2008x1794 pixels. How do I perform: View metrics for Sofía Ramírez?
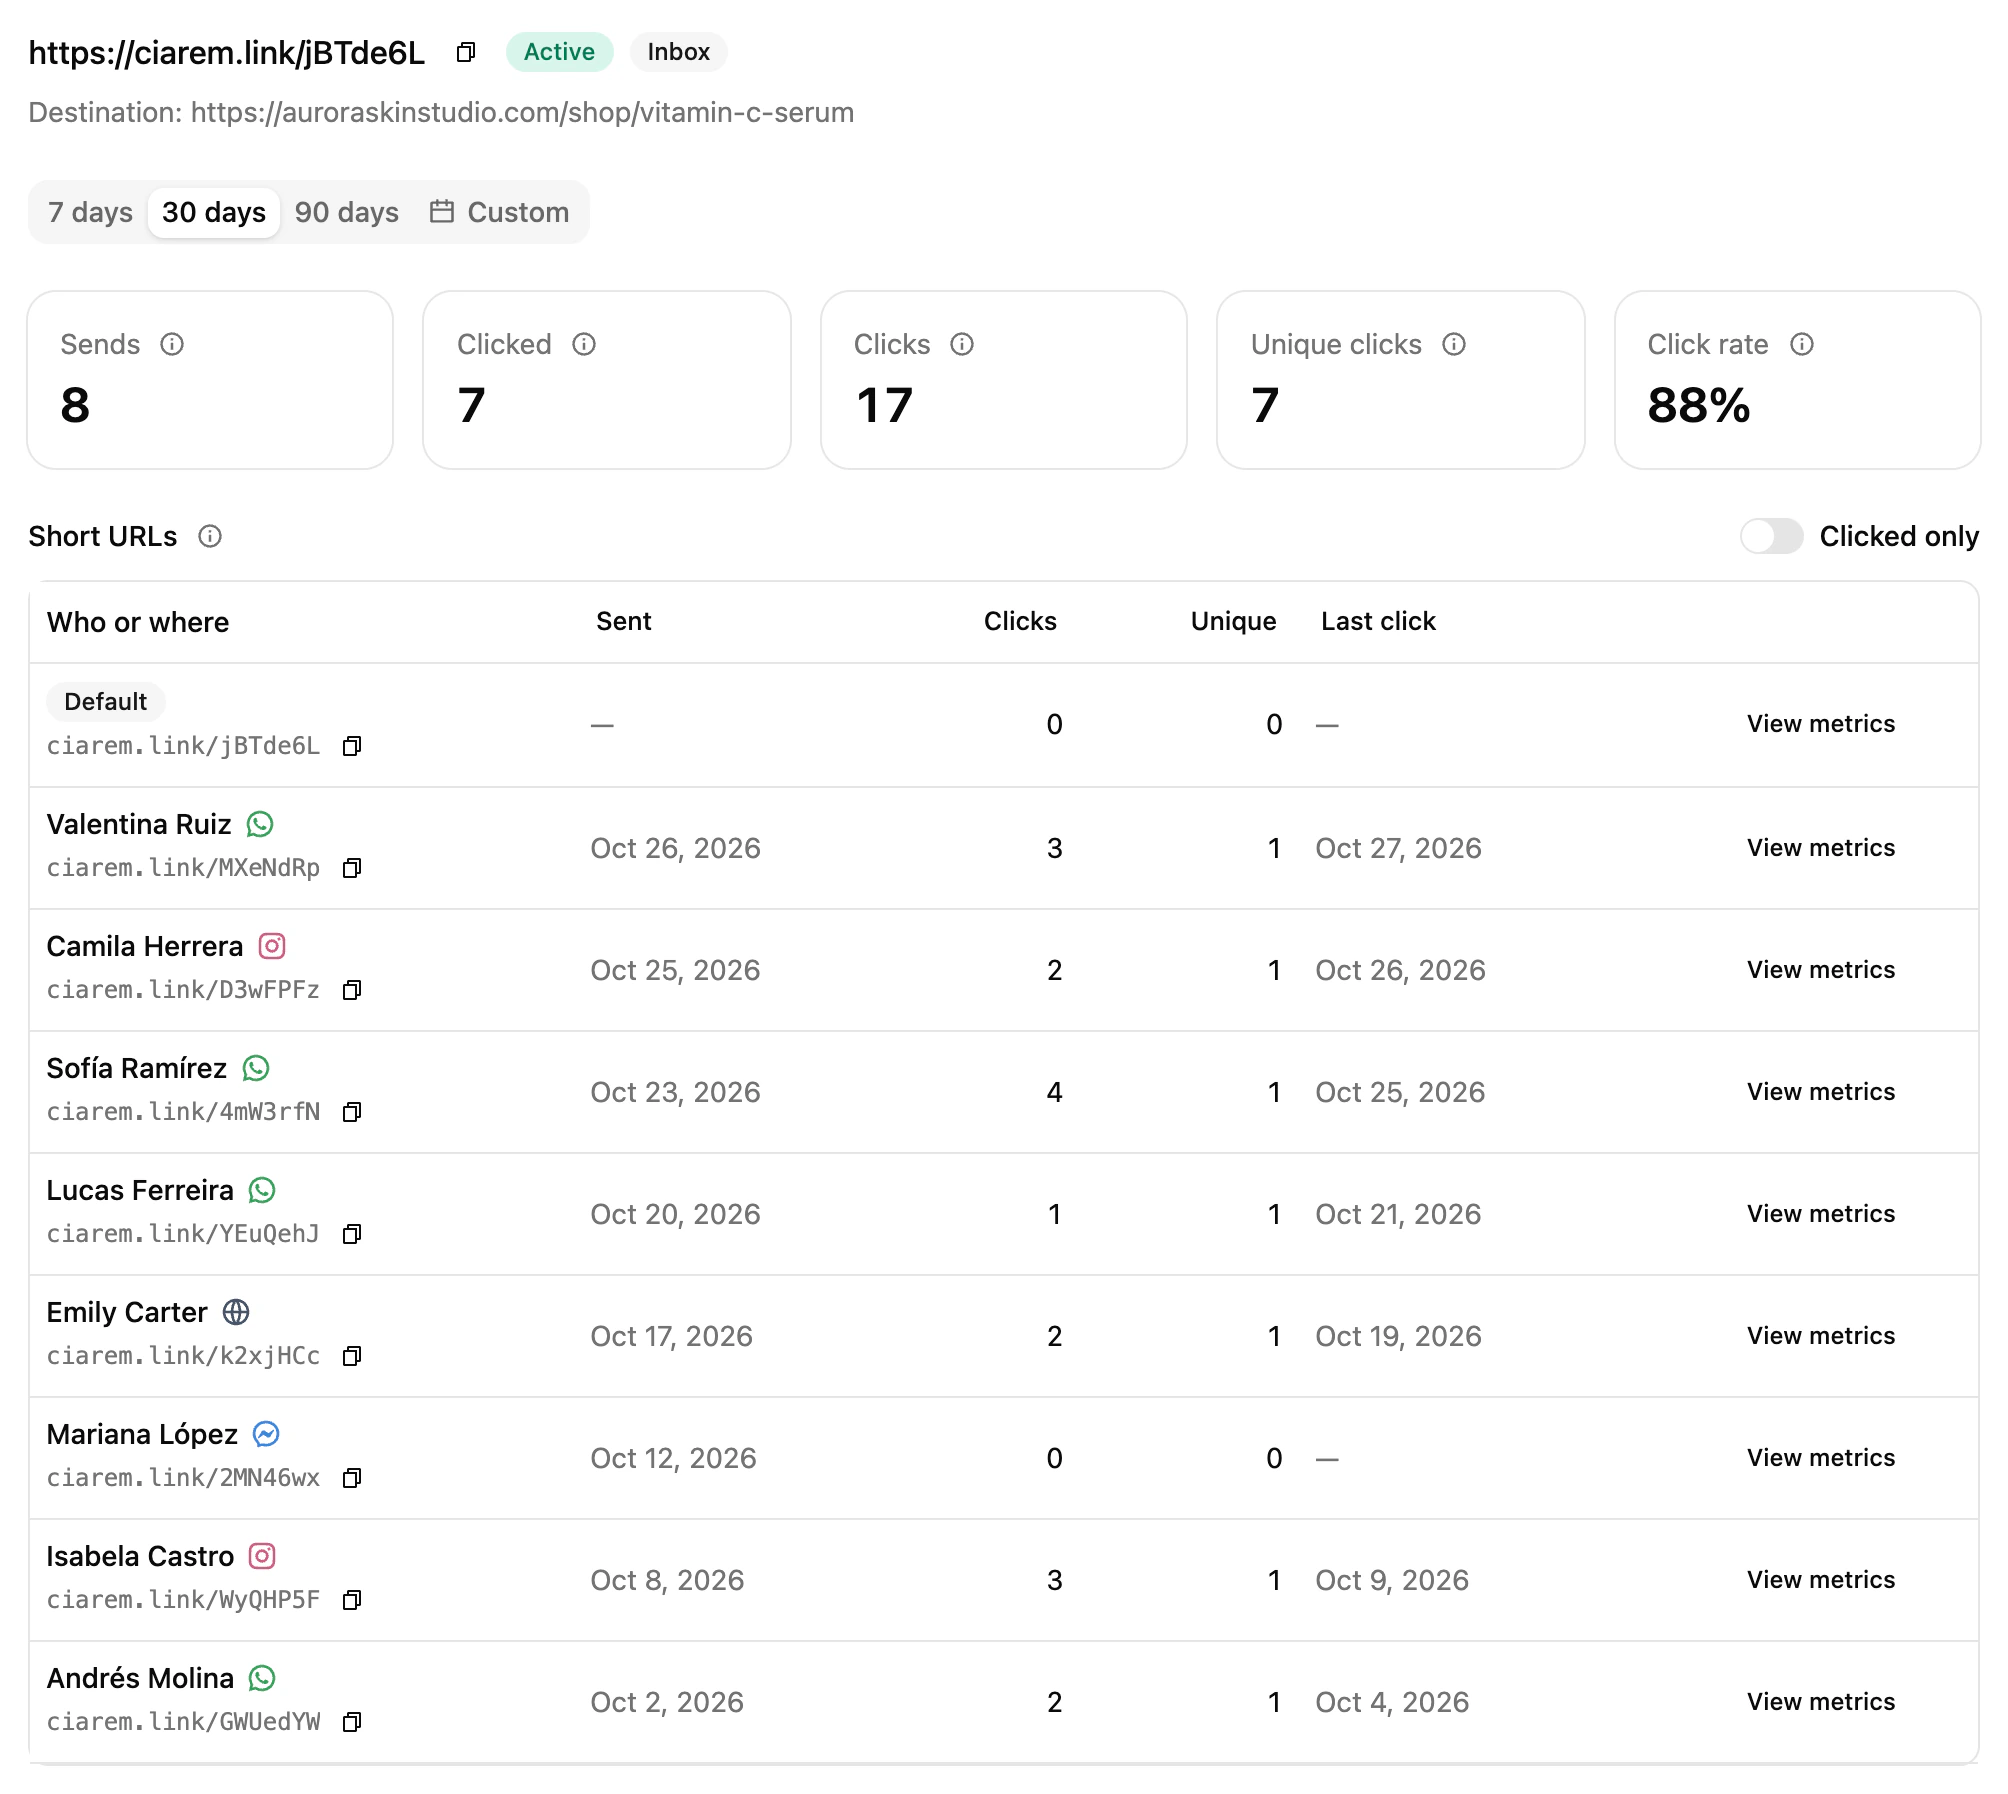[1821, 1092]
